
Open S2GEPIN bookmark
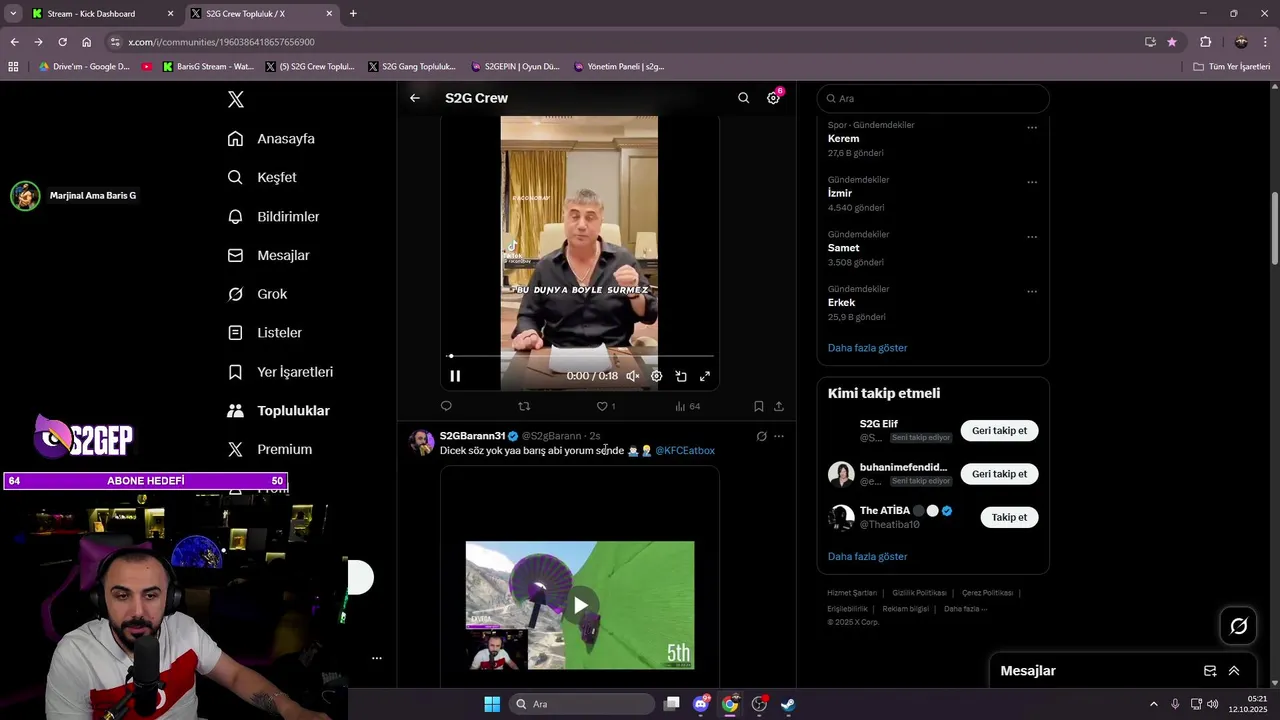pyautogui.click(x=513, y=67)
